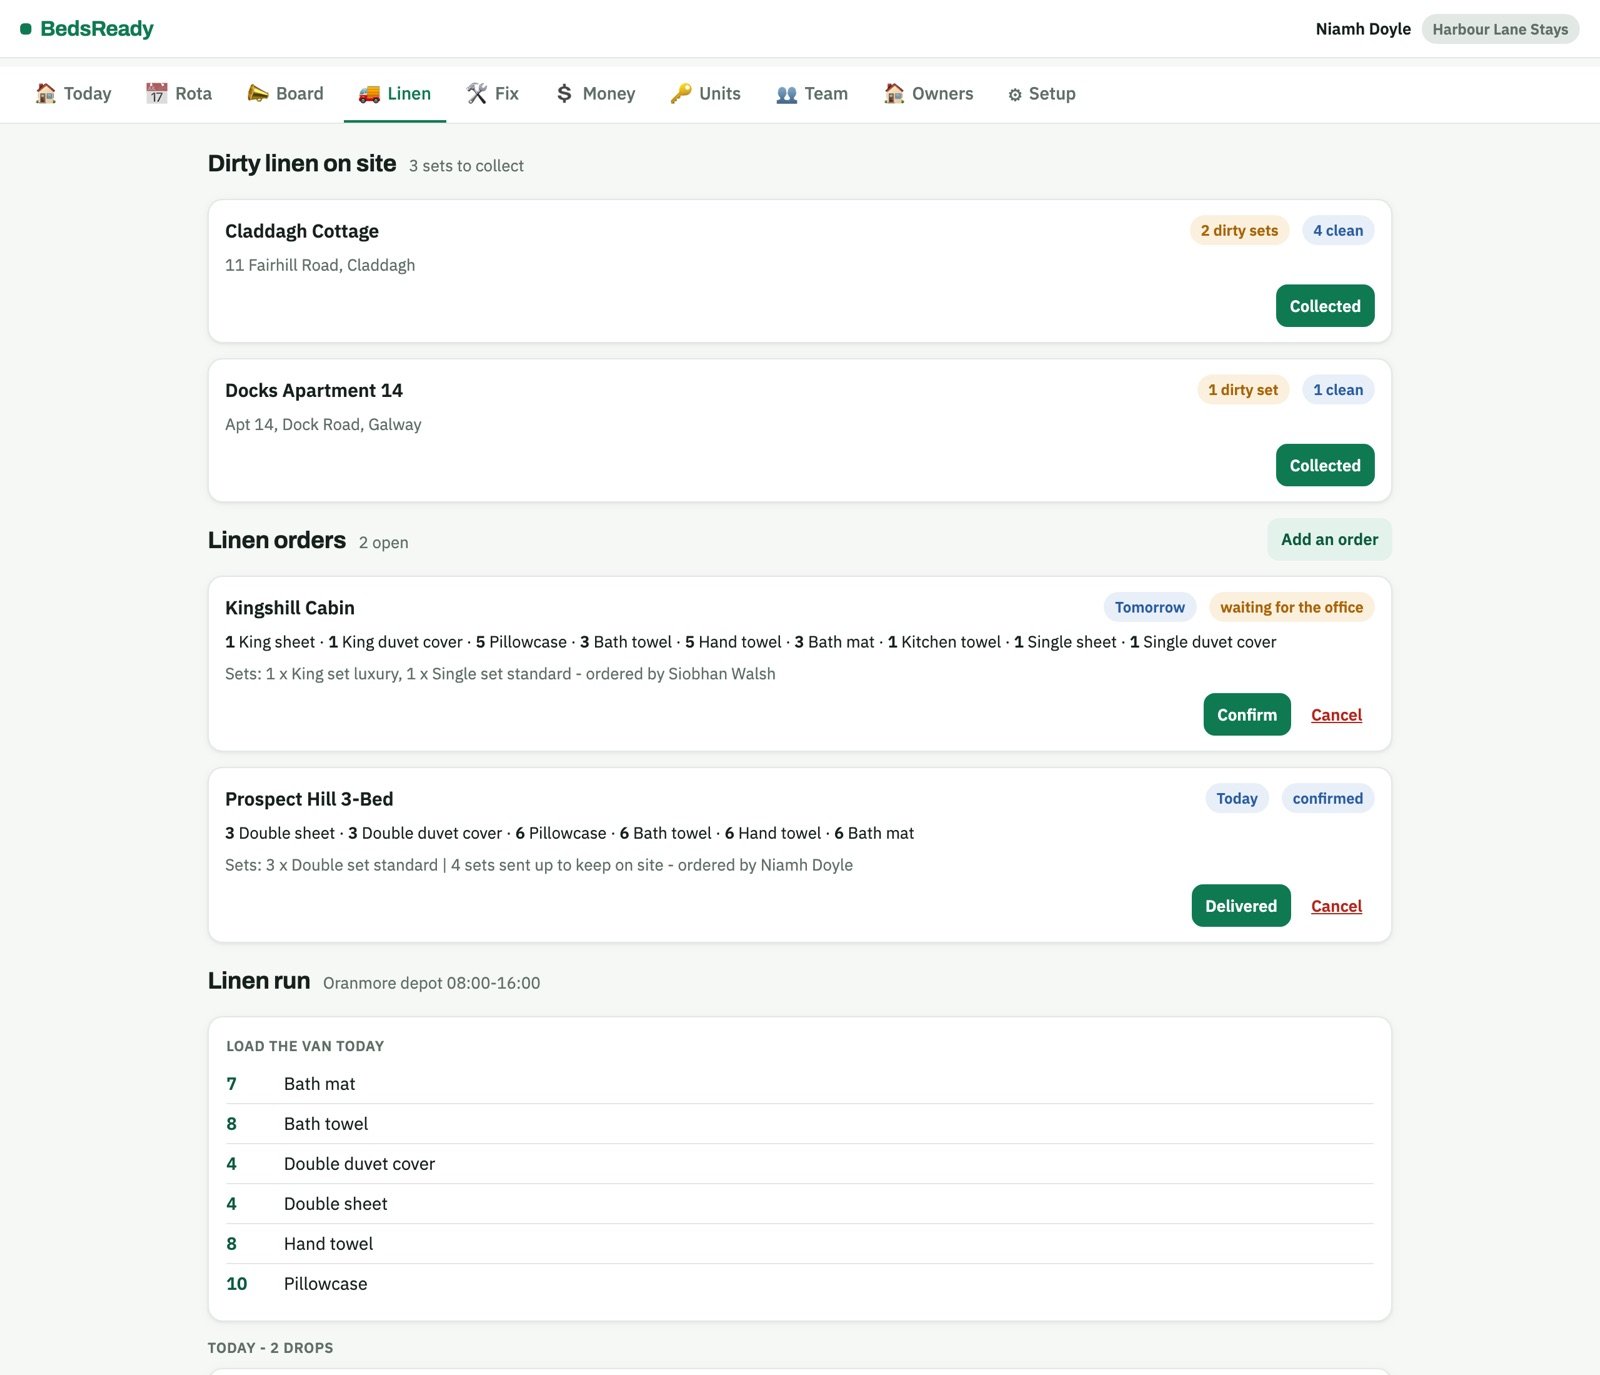Screen dimensions: 1600x1375
Task: Click the Team people icon
Action: (787, 93)
